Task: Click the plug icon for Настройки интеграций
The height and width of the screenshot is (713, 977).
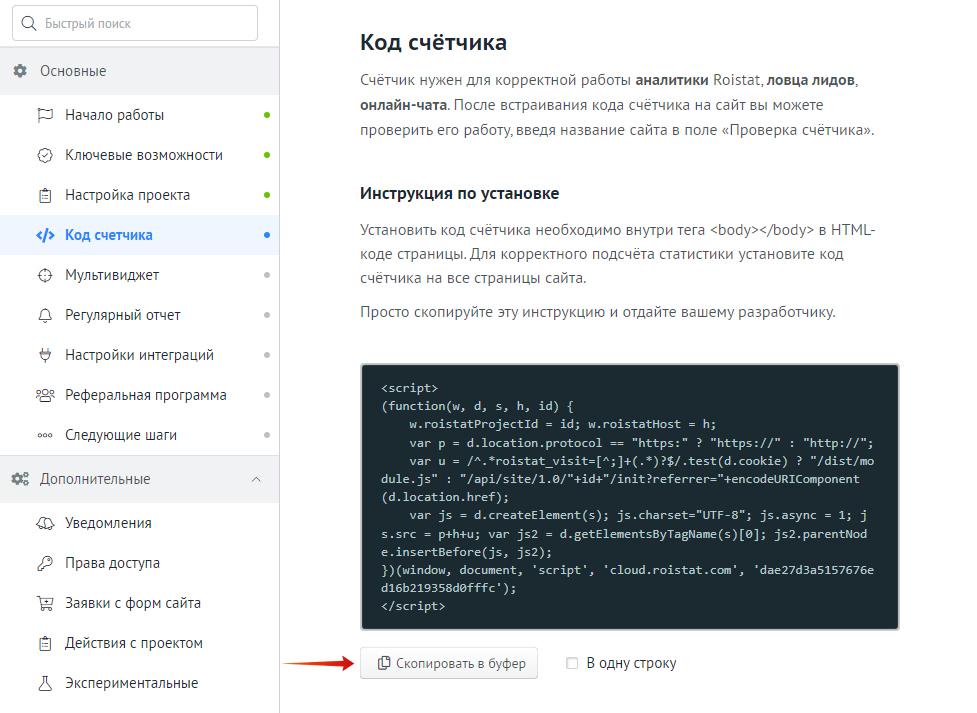Action: point(45,355)
